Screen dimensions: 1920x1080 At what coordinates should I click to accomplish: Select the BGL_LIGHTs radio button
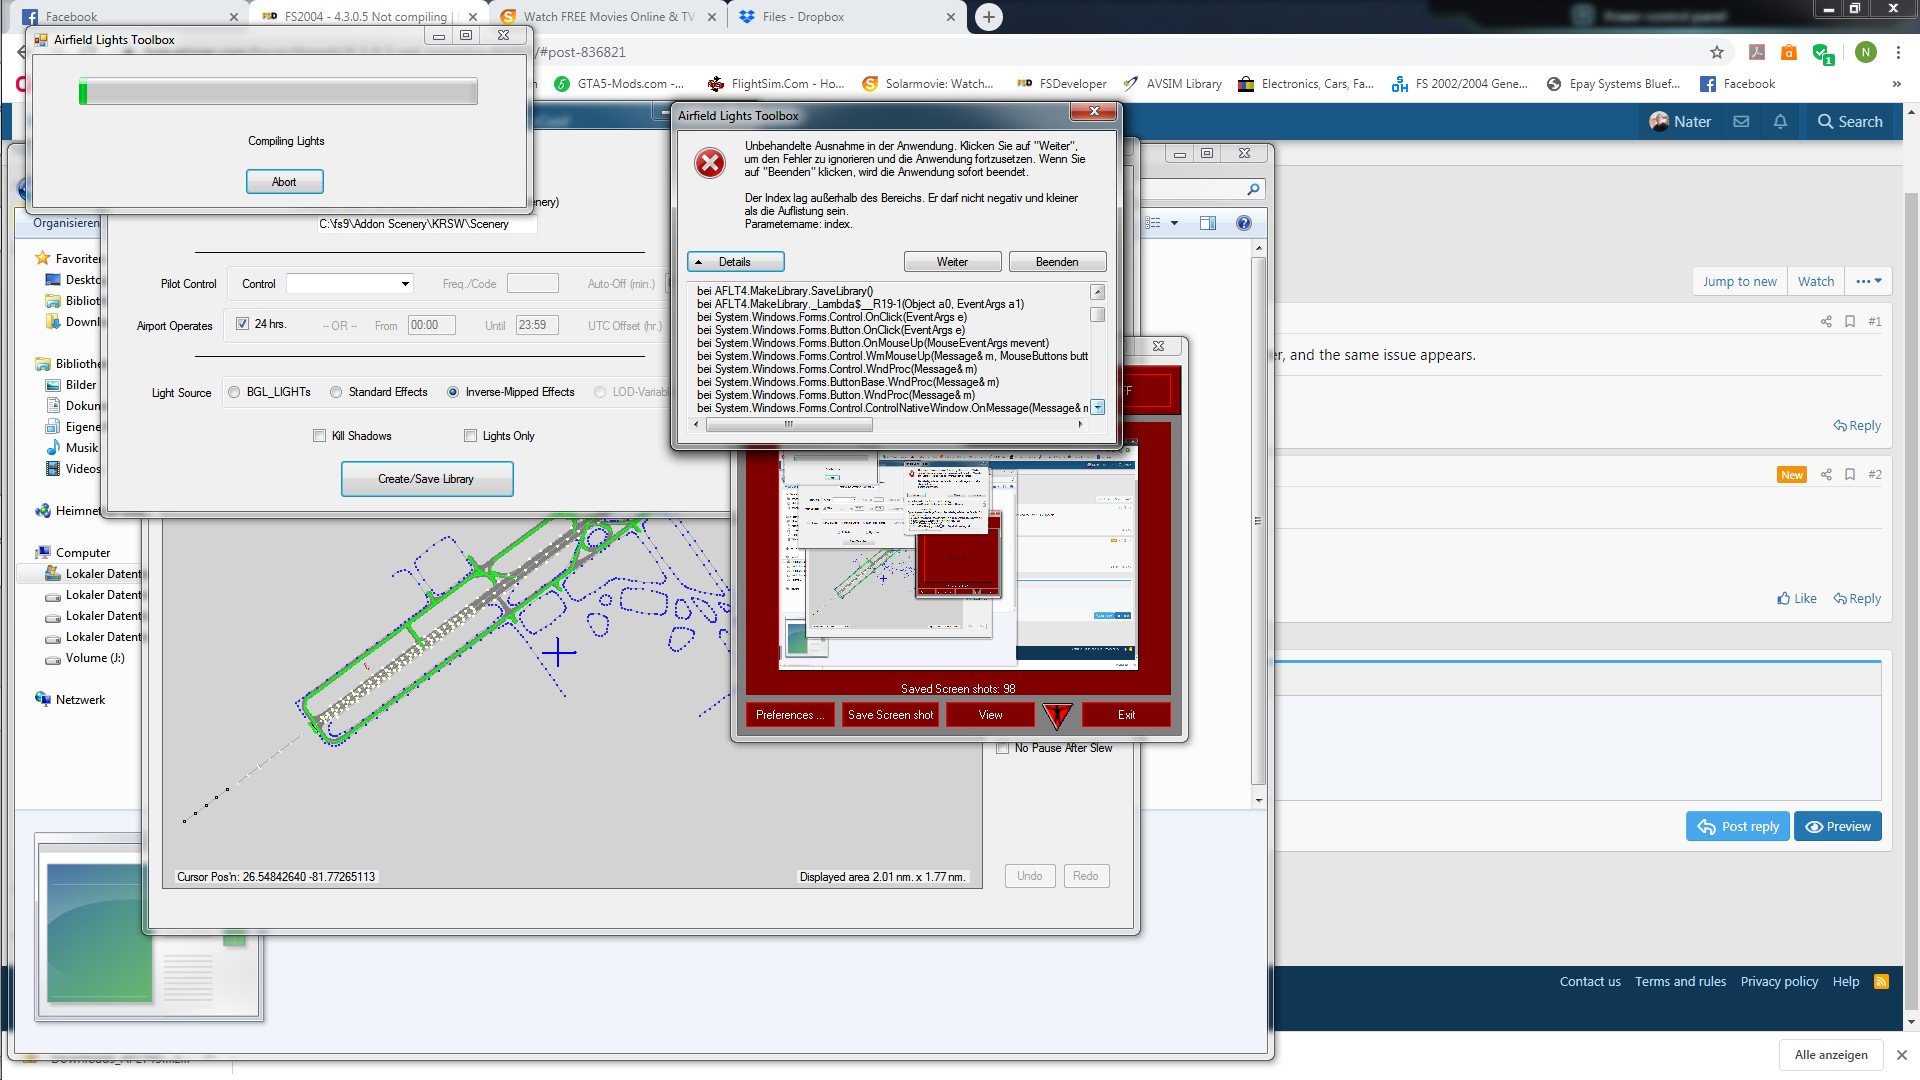(x=234, y=392)
